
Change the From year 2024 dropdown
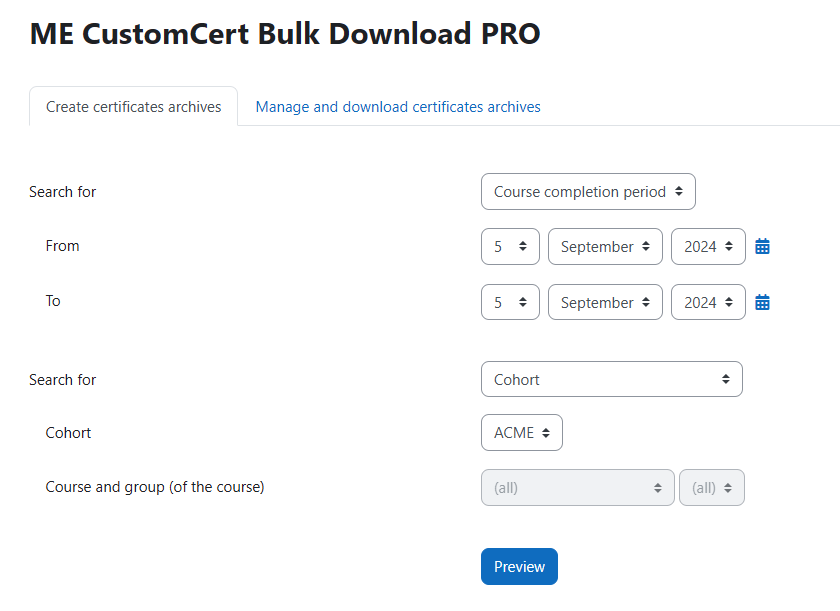(708, 246)
